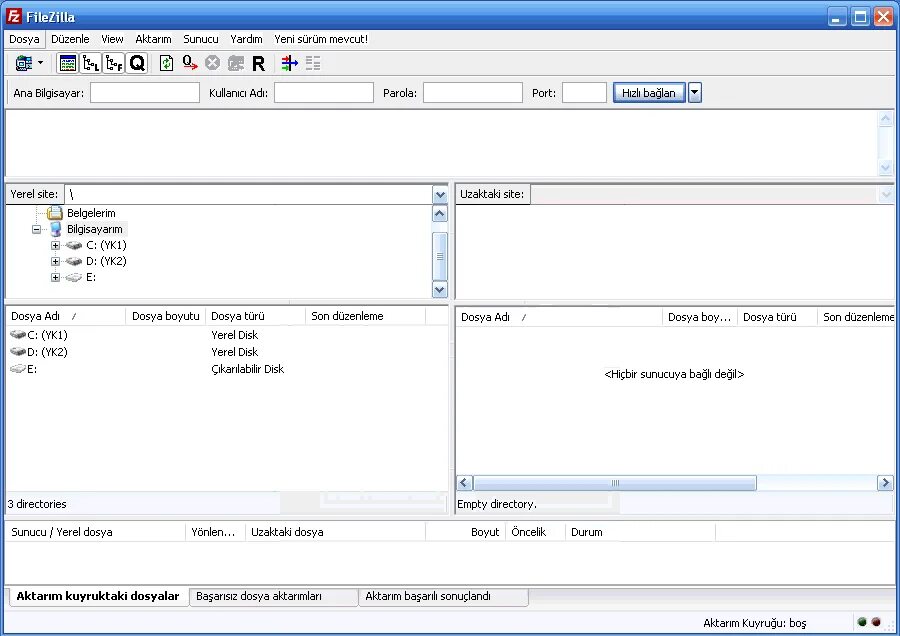Open the Dosya menu
This screenshot has height=636, width=900.
click(24, 39)
